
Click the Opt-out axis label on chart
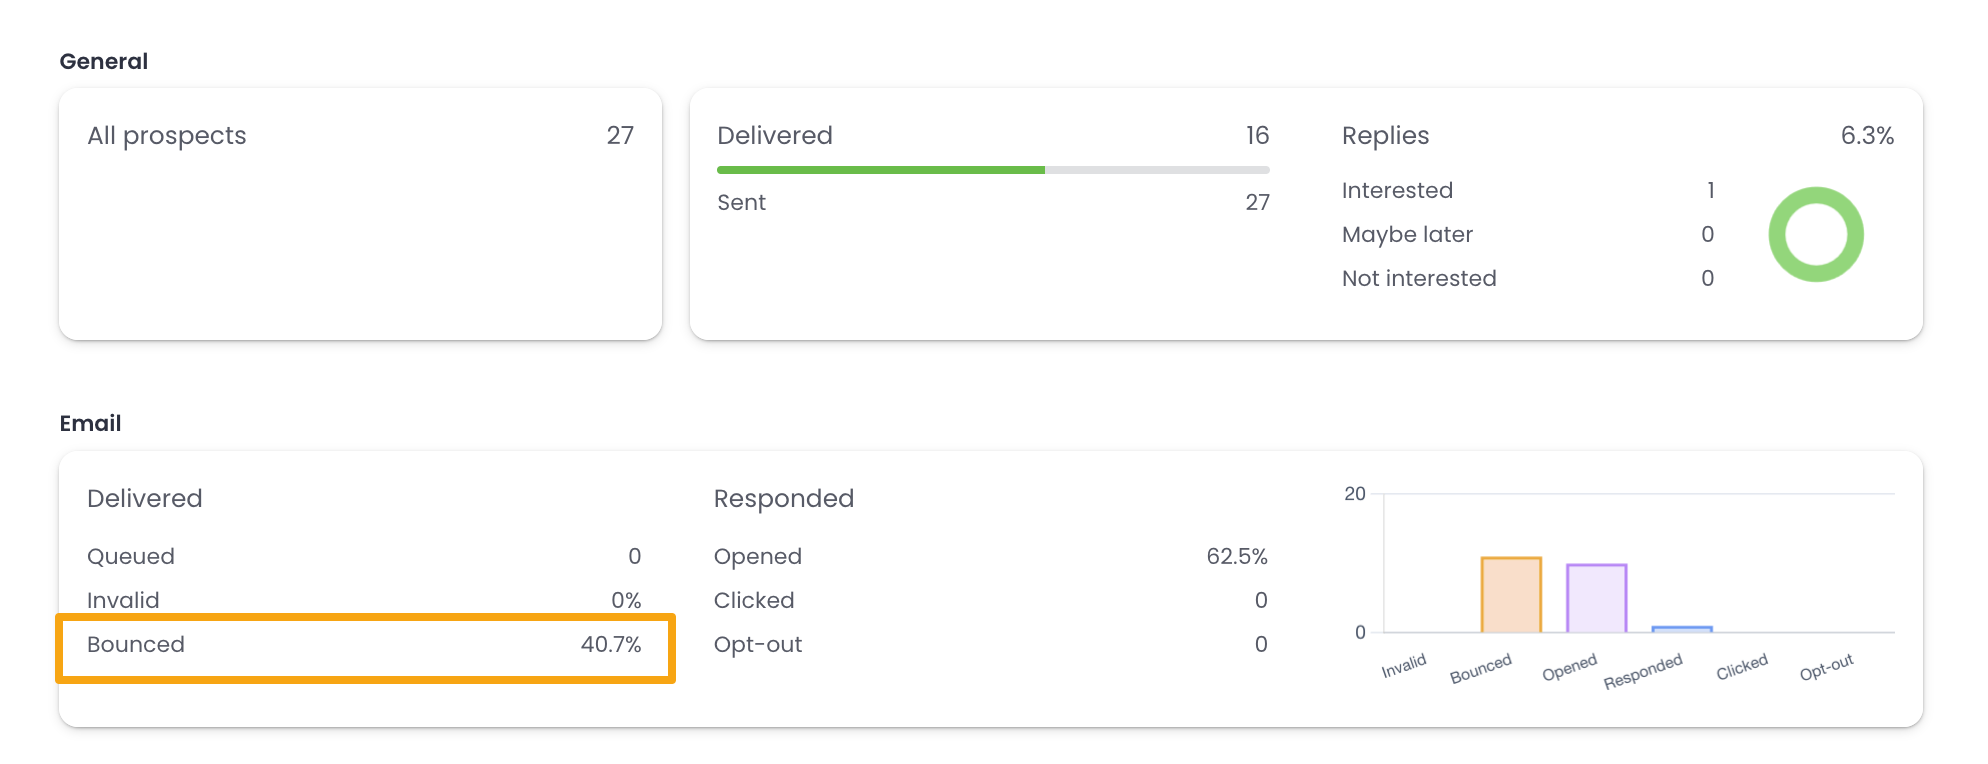tap(1826, 667)
